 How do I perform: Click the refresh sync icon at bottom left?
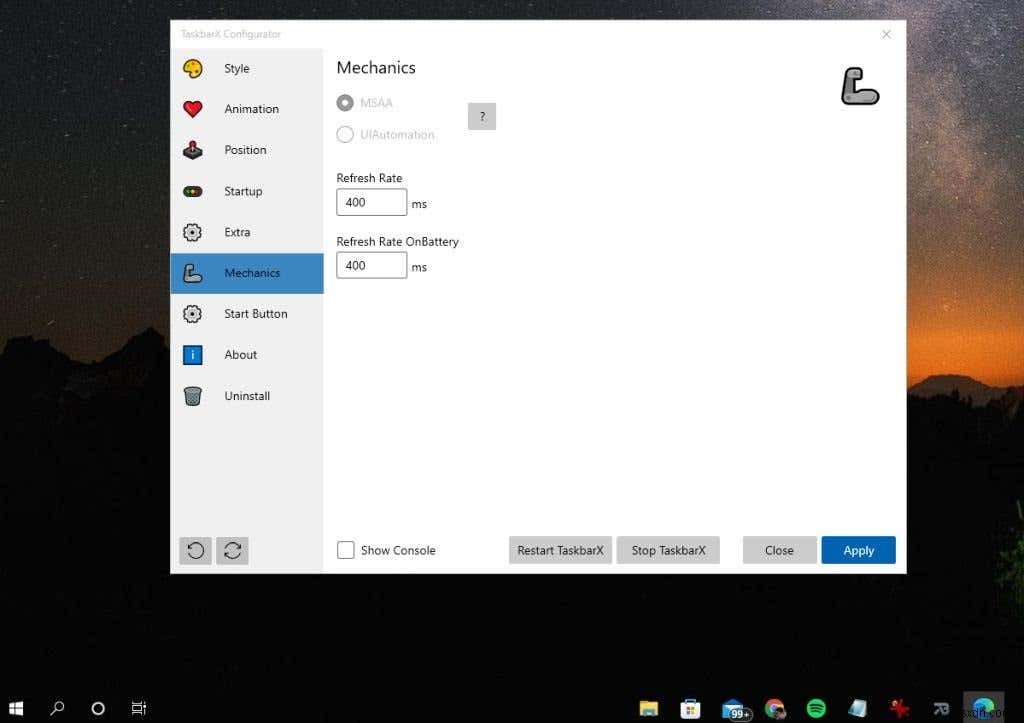coord(232,550)
